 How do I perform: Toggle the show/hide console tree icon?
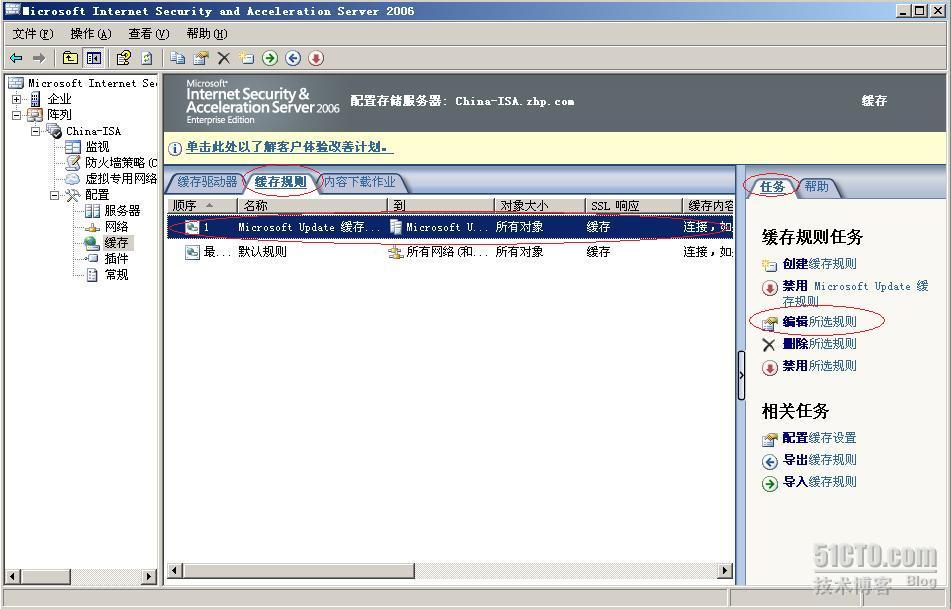point(94,58)
